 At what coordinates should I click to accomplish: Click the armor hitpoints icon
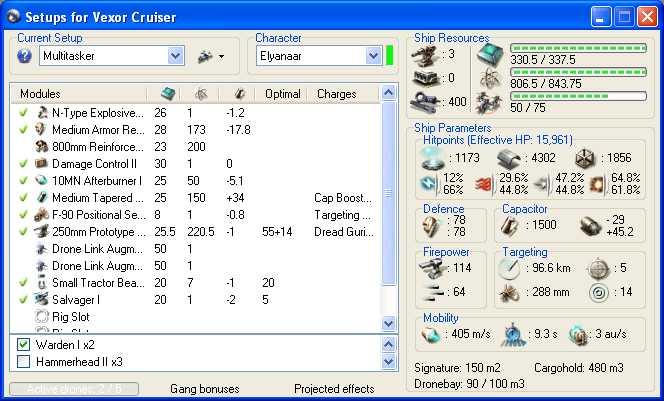(509, 159)
